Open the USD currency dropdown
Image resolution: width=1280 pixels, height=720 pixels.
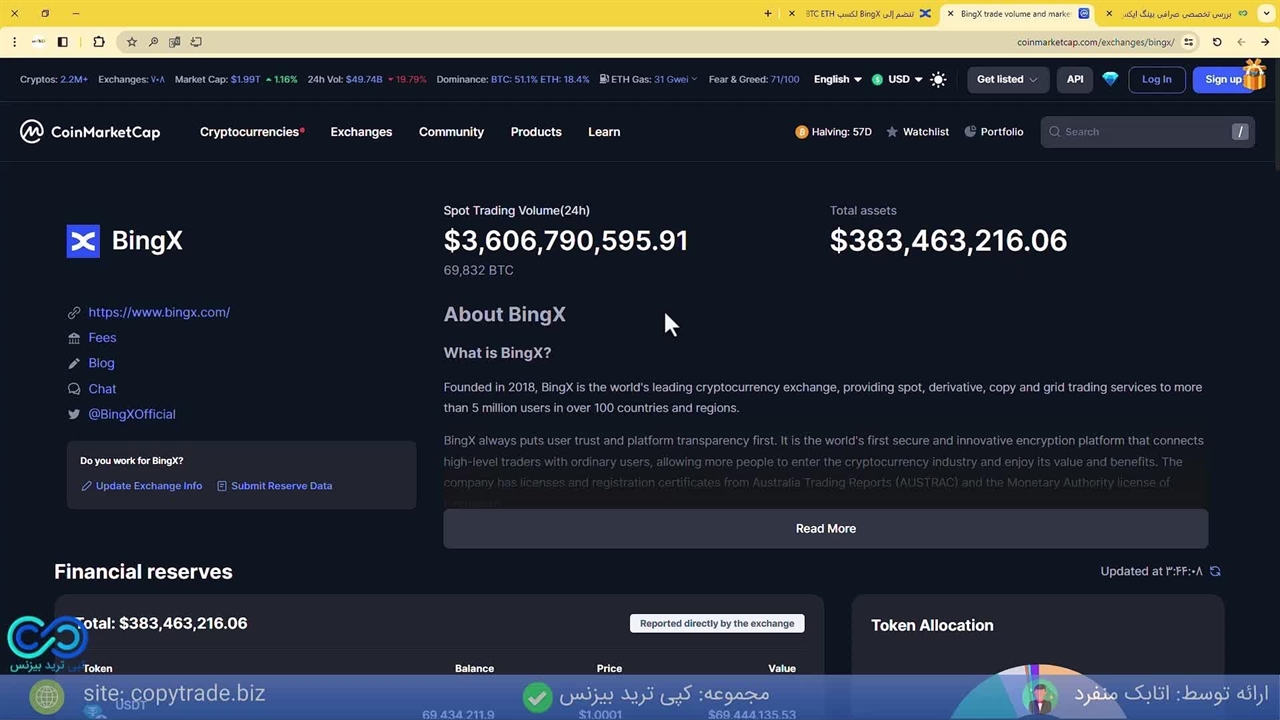(897, 80)
